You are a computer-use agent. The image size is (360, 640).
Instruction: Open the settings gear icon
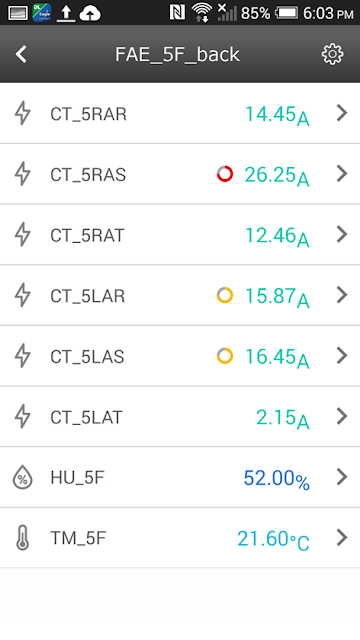tap(332, 54)
